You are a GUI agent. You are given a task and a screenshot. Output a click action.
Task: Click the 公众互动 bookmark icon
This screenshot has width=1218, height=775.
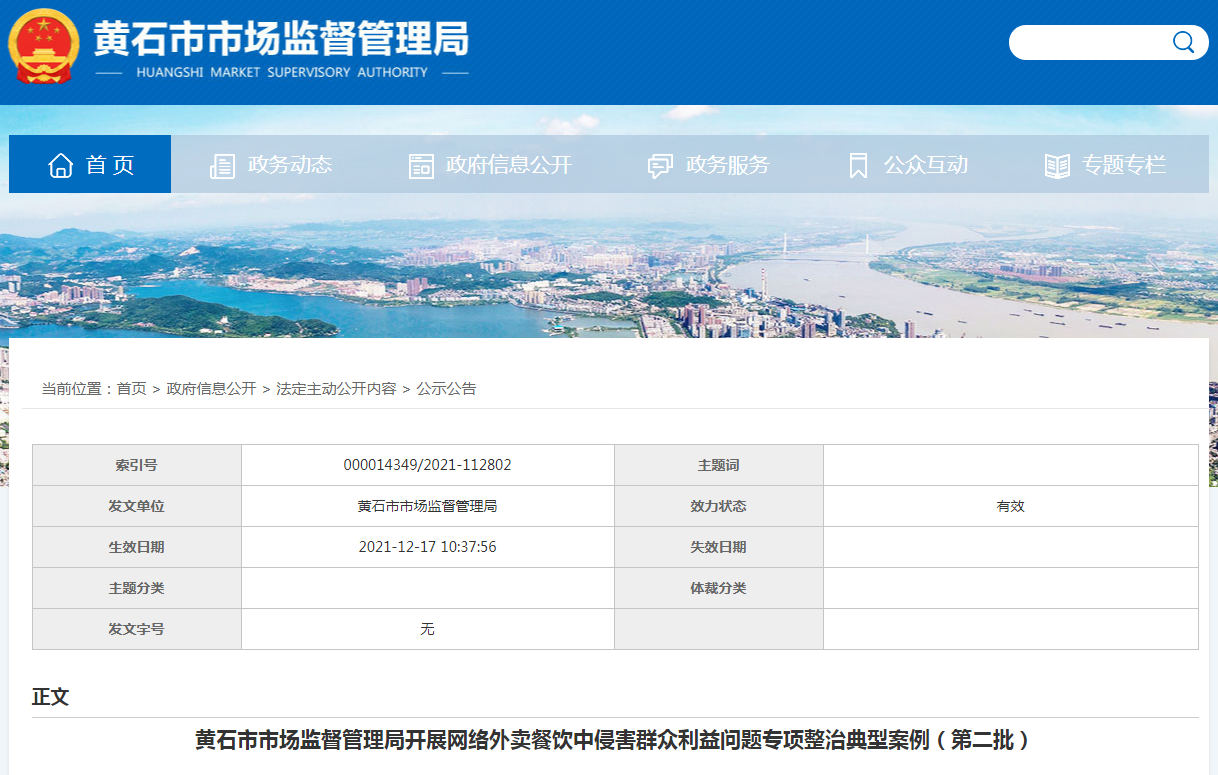coord(858,166)
